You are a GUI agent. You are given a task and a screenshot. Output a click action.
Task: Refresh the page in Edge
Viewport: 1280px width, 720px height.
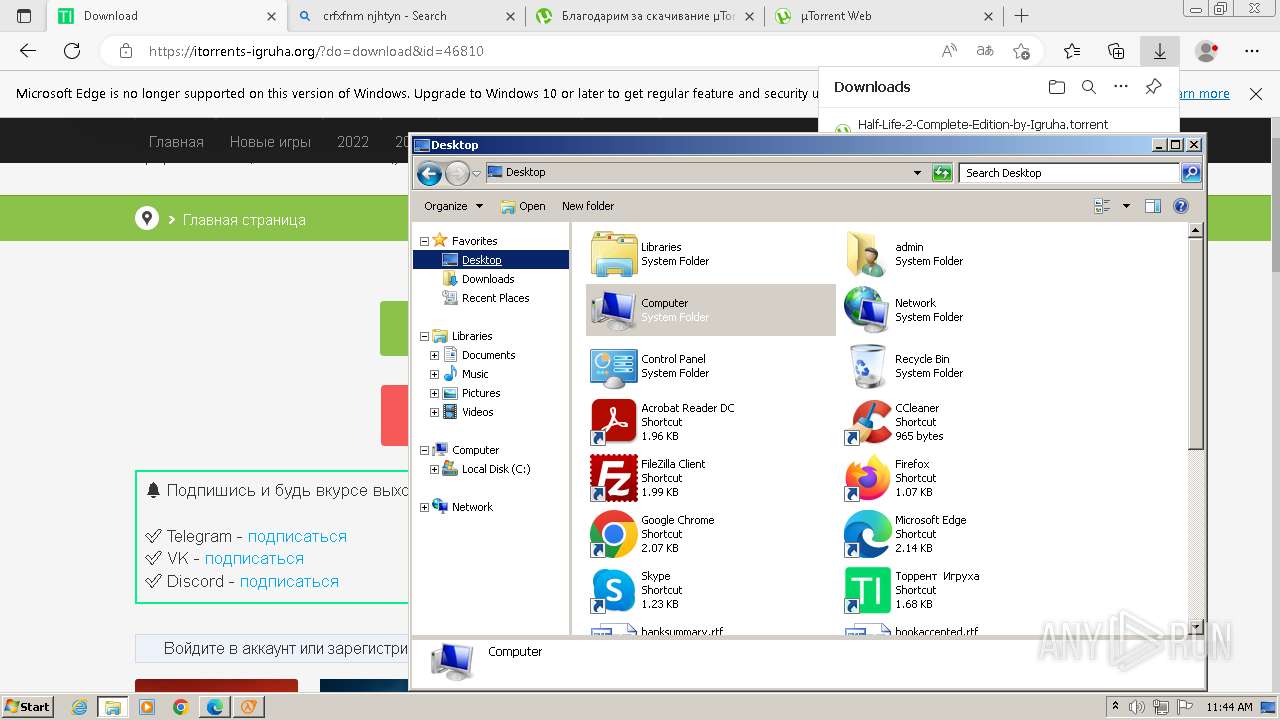[x=72, y=51]
